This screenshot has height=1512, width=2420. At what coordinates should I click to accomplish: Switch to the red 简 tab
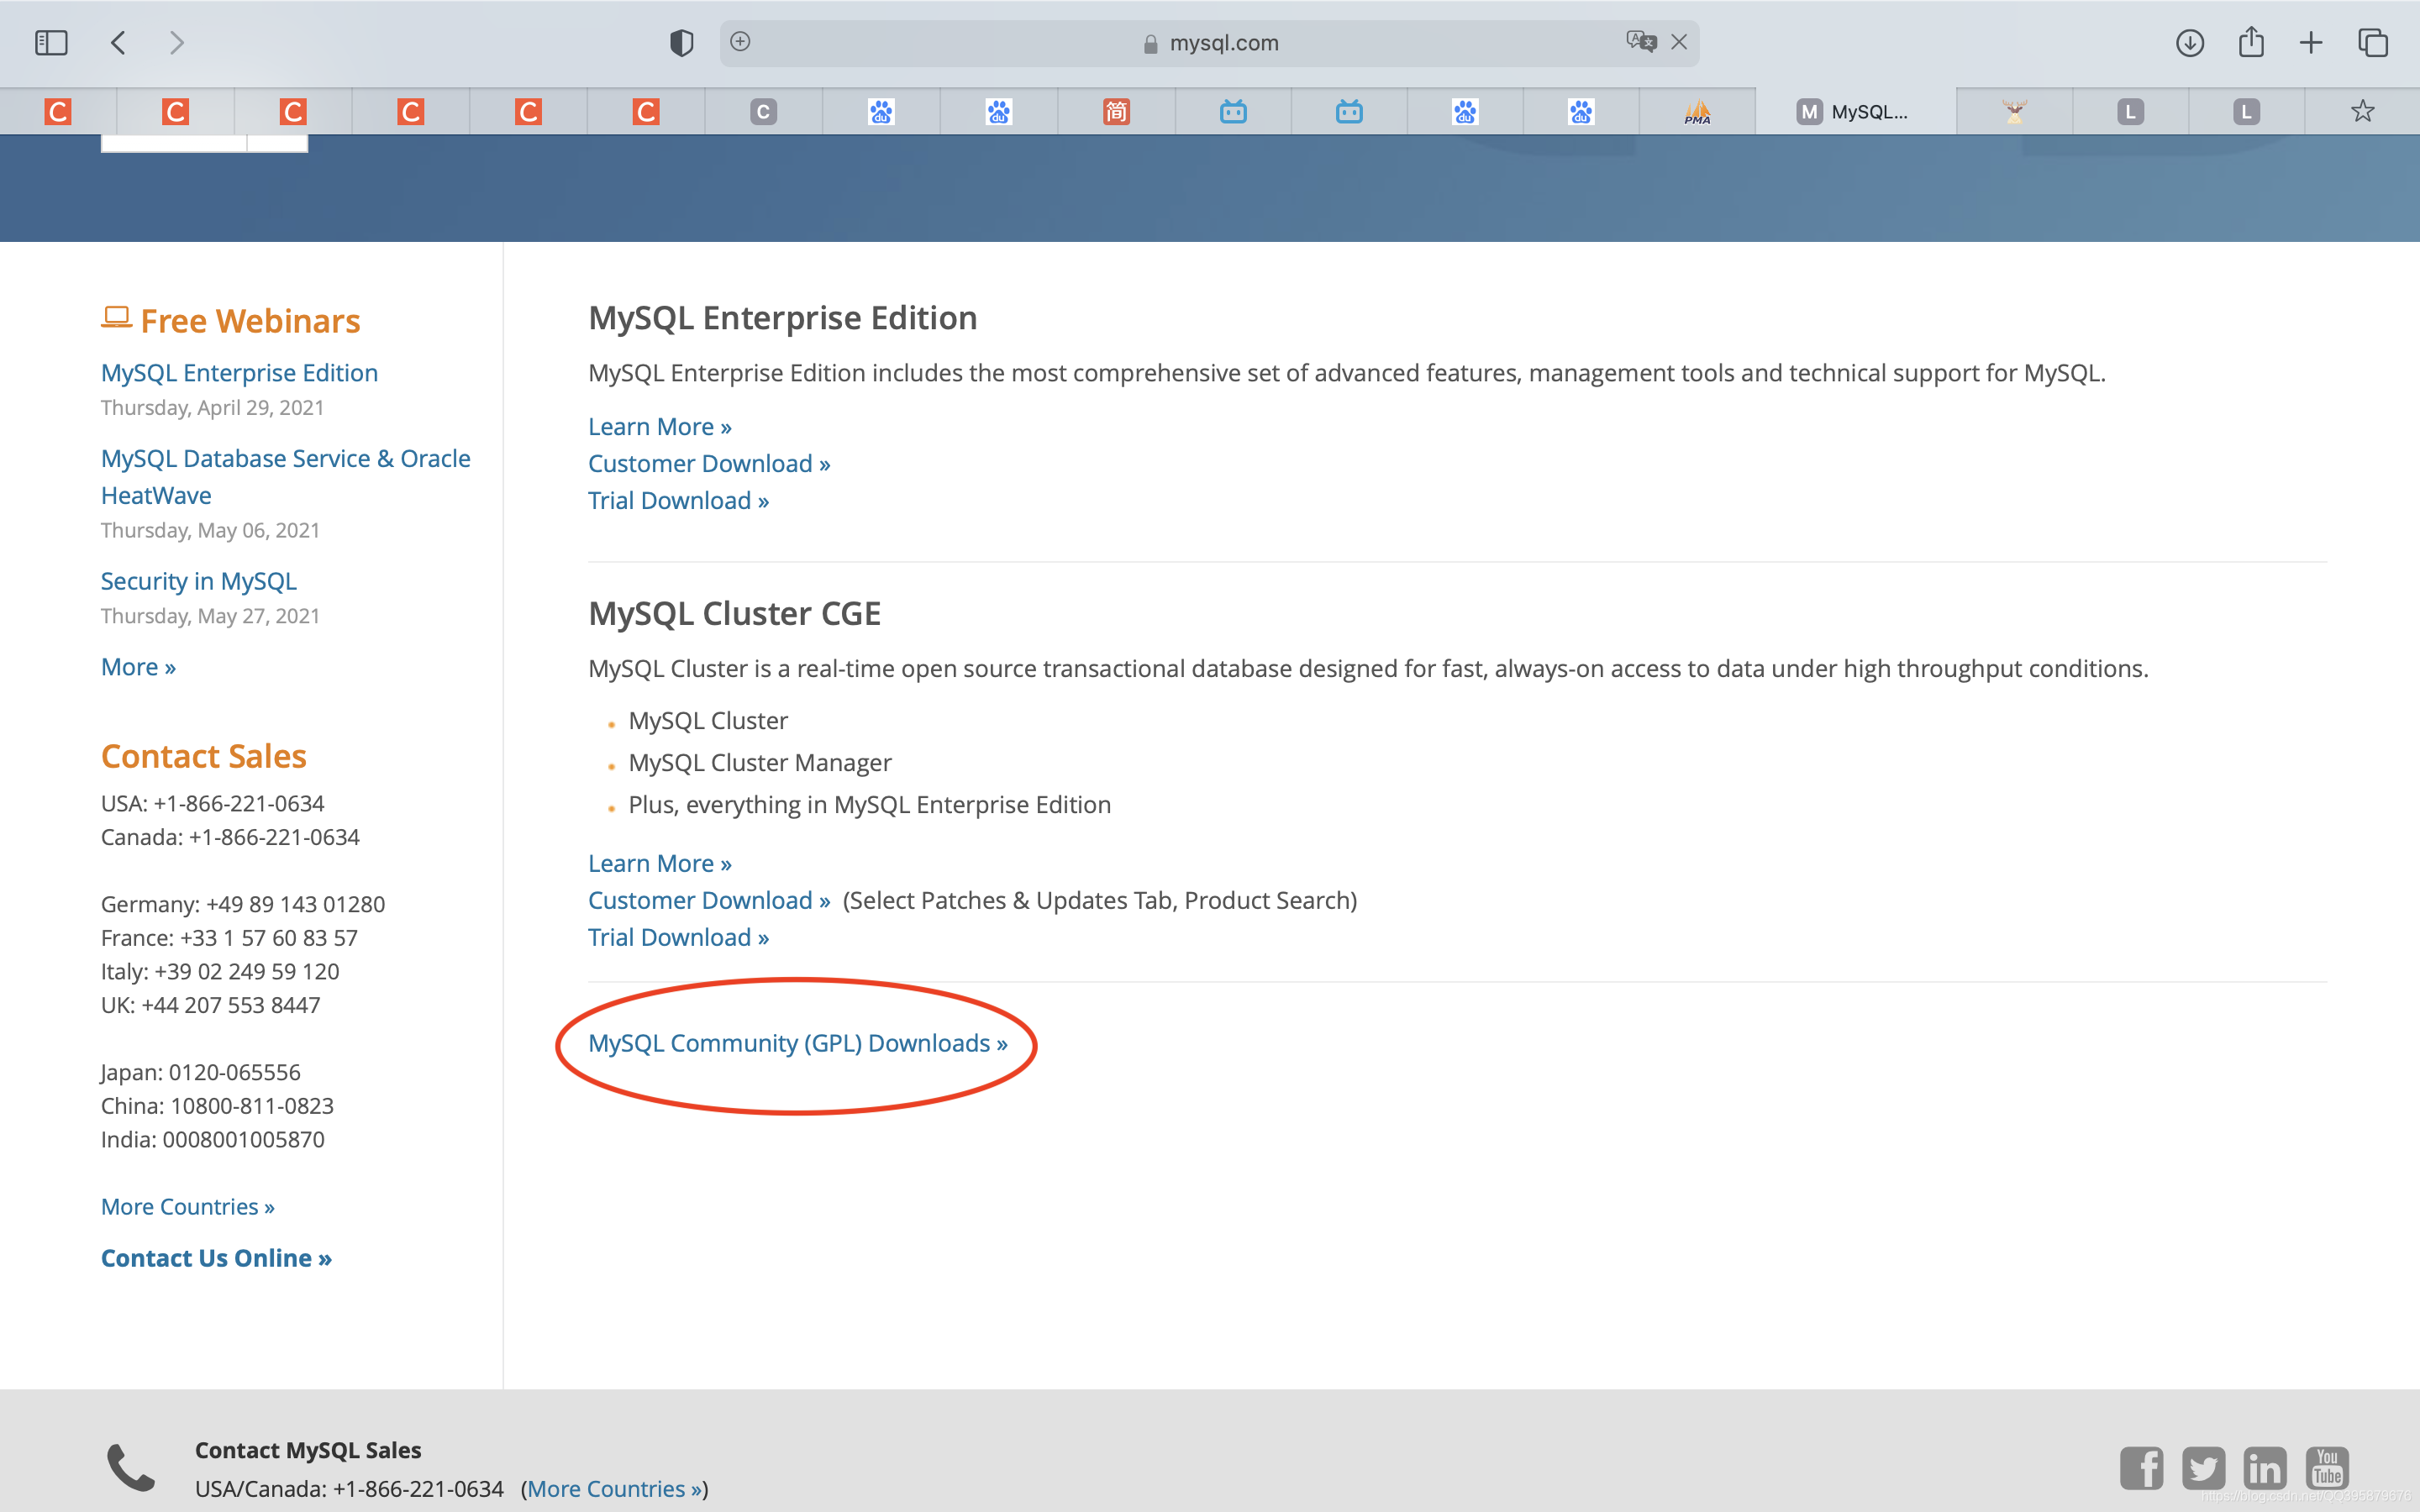tap(1116, 112)
